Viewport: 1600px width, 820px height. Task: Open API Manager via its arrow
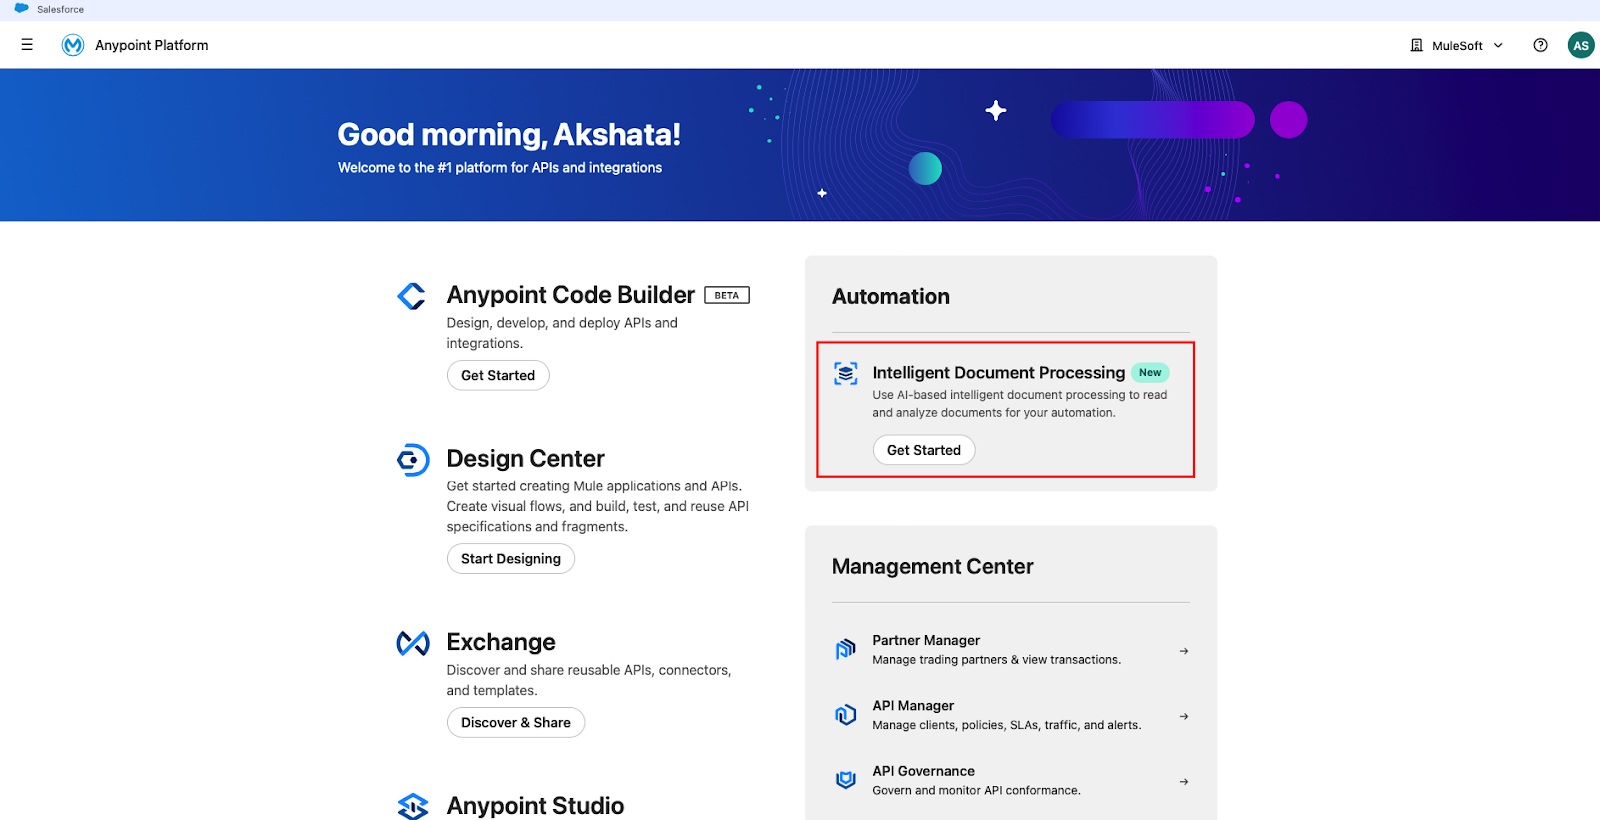pyautogui.click(x=1184, y=716)
